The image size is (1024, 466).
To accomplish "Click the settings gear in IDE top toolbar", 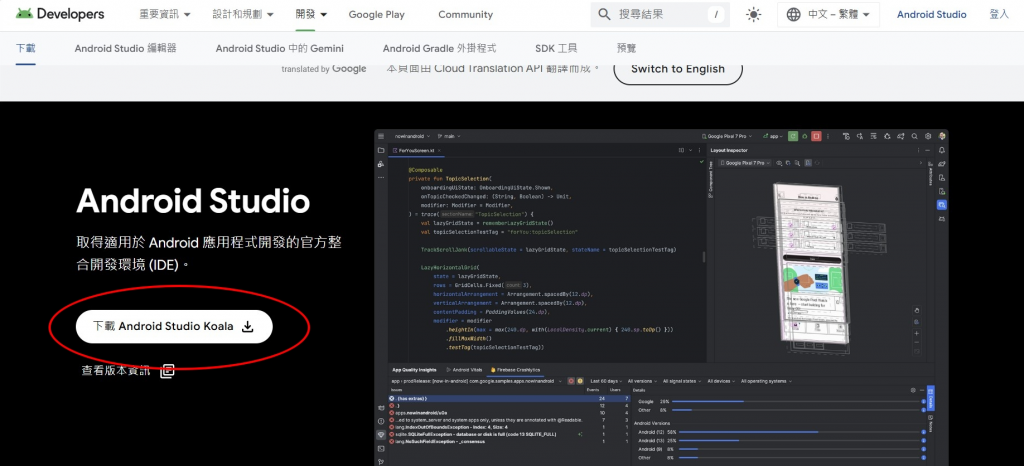I will coord(928,136).
